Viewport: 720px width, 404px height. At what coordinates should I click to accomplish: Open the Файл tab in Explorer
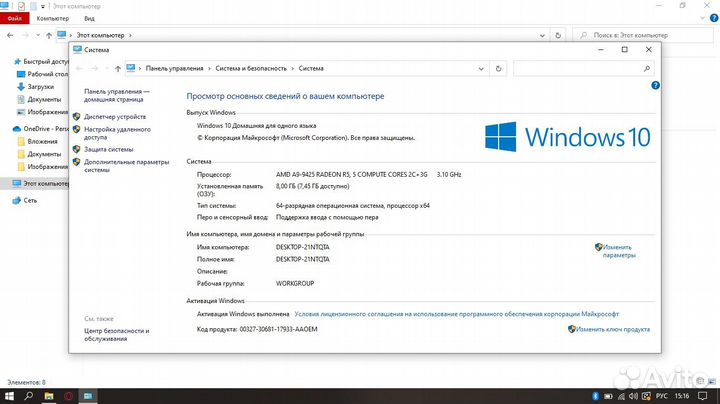click(14, 18)
